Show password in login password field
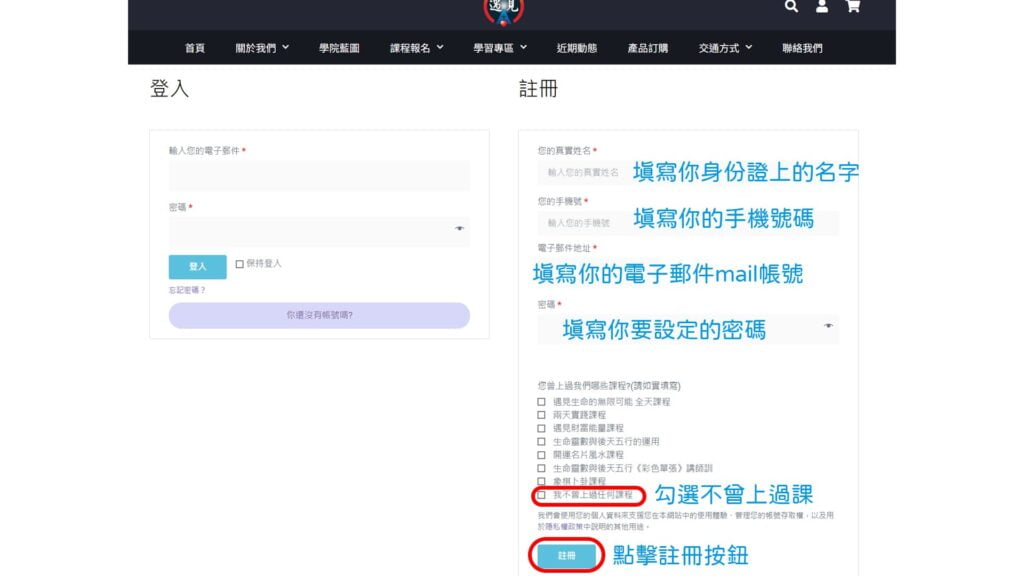Viewport: 1024px width, 576px height. click(x=459, y=229)
